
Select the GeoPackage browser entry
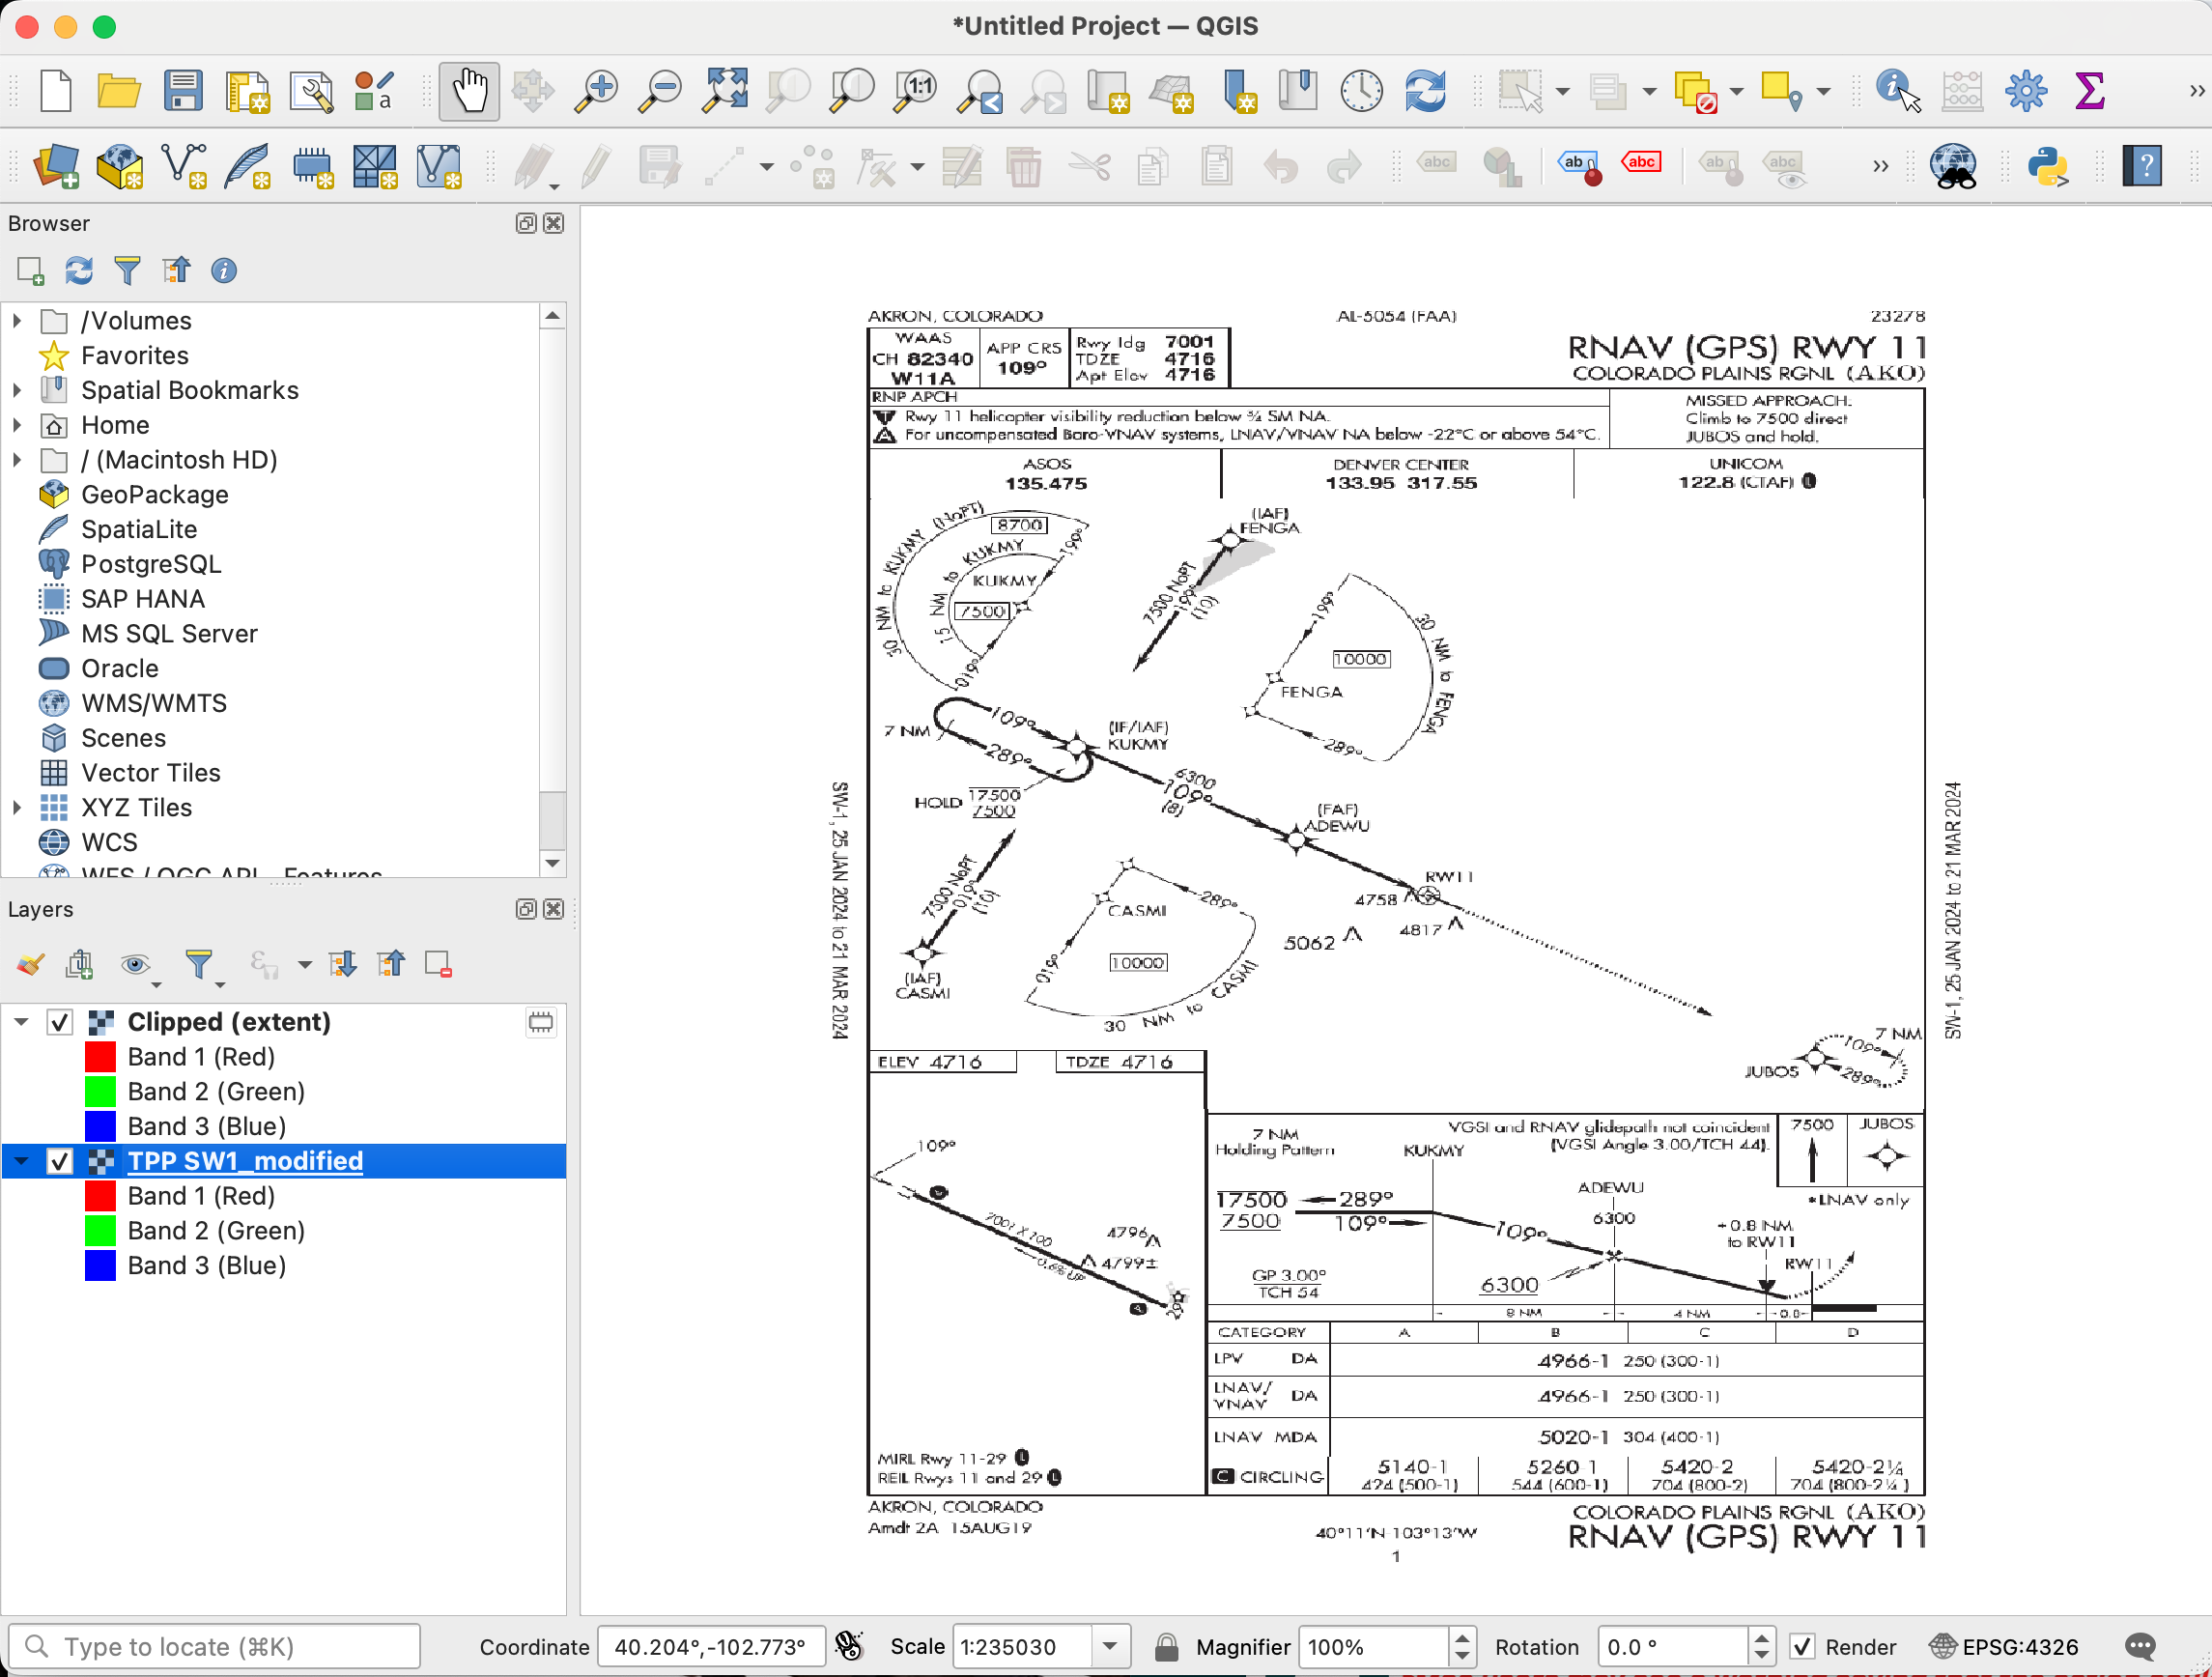[155, 495]
